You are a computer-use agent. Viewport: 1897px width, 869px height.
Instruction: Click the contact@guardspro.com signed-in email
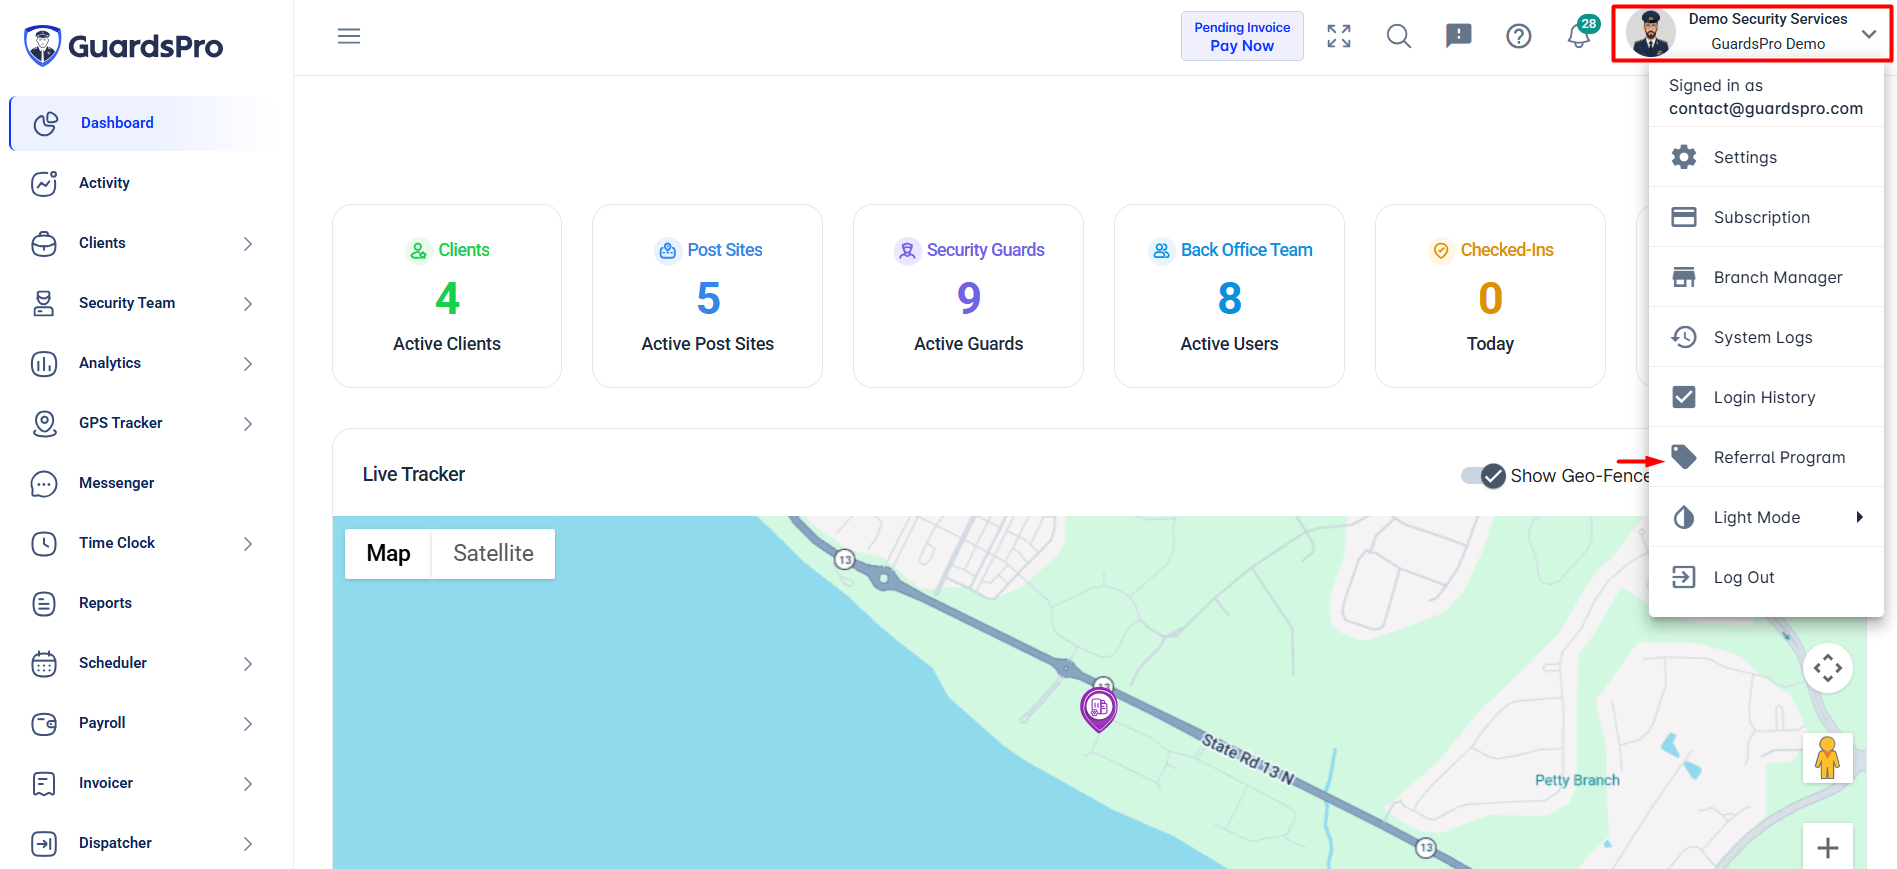click(x=1766, y=108)
